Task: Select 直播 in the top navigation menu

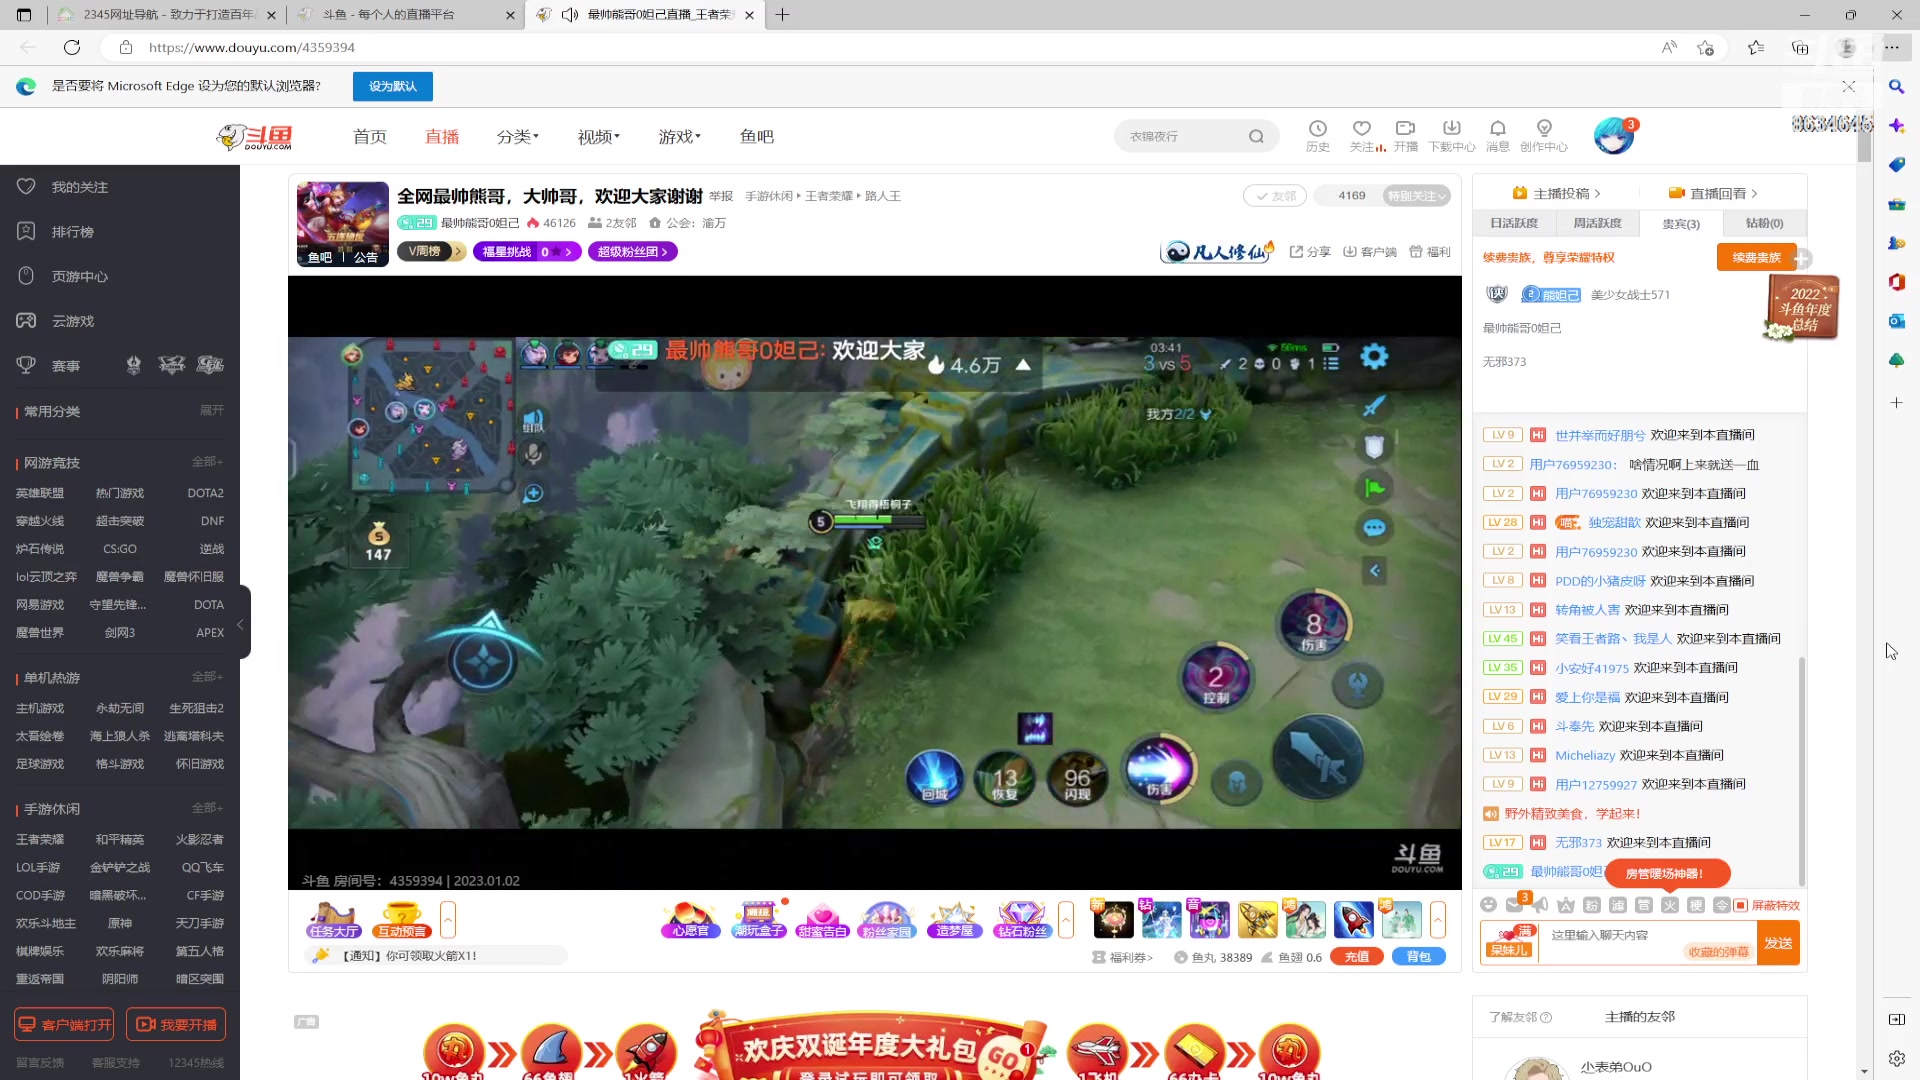Action: click(443, 136)
